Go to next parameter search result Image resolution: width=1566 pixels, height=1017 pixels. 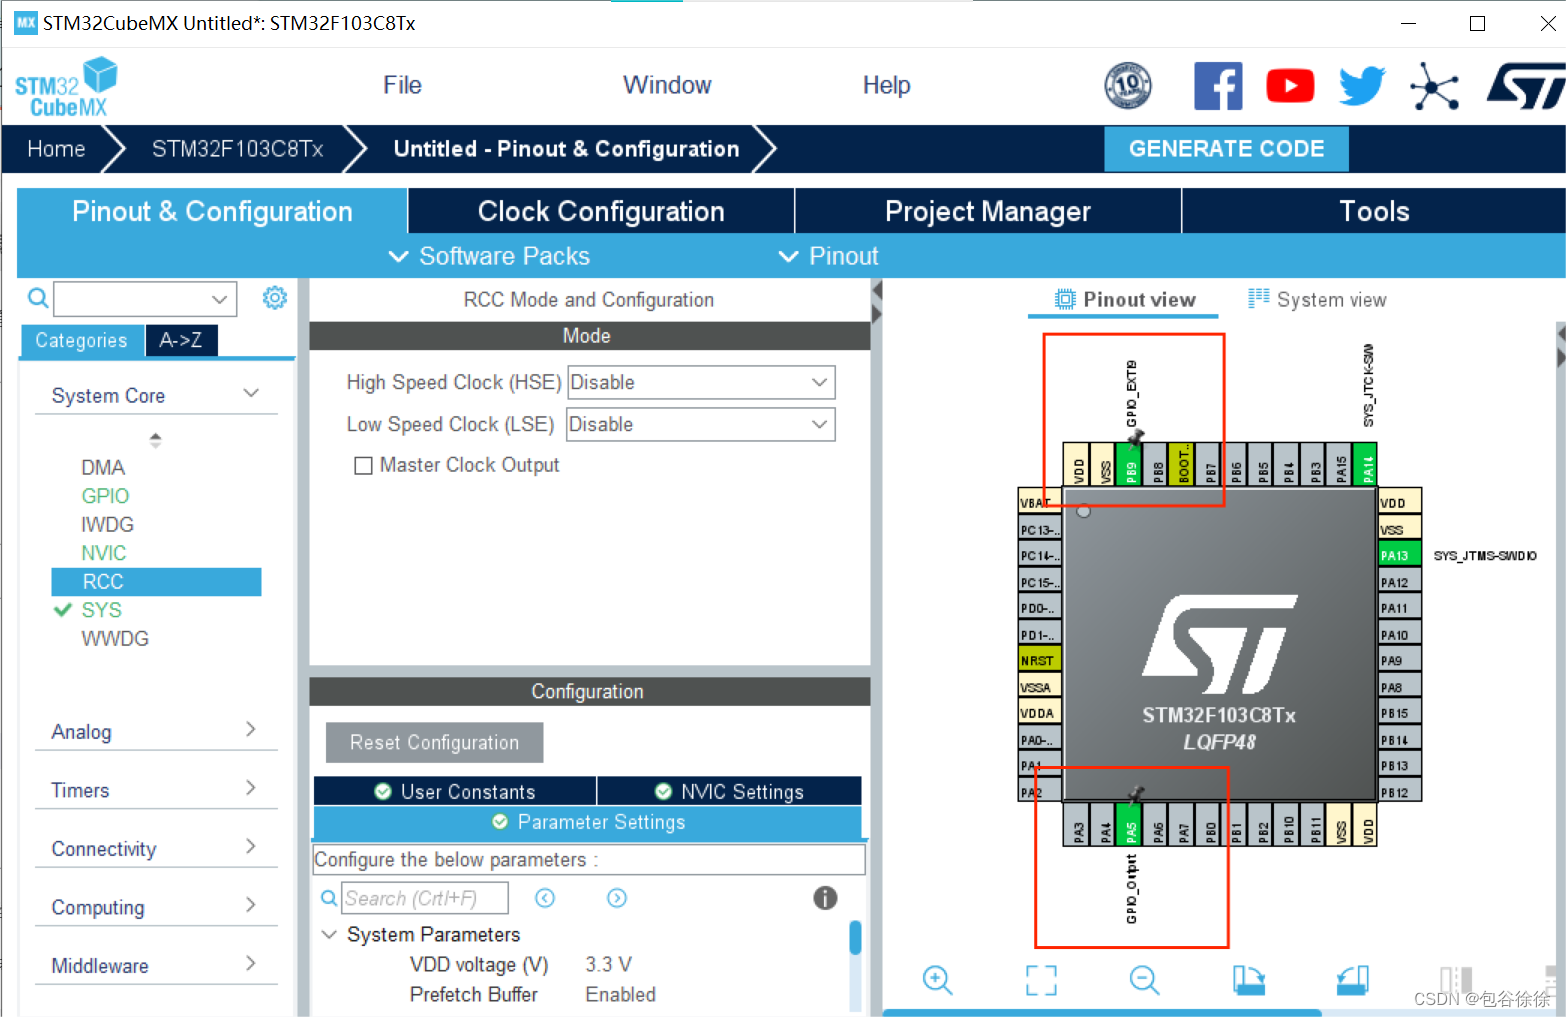(617, 898)
